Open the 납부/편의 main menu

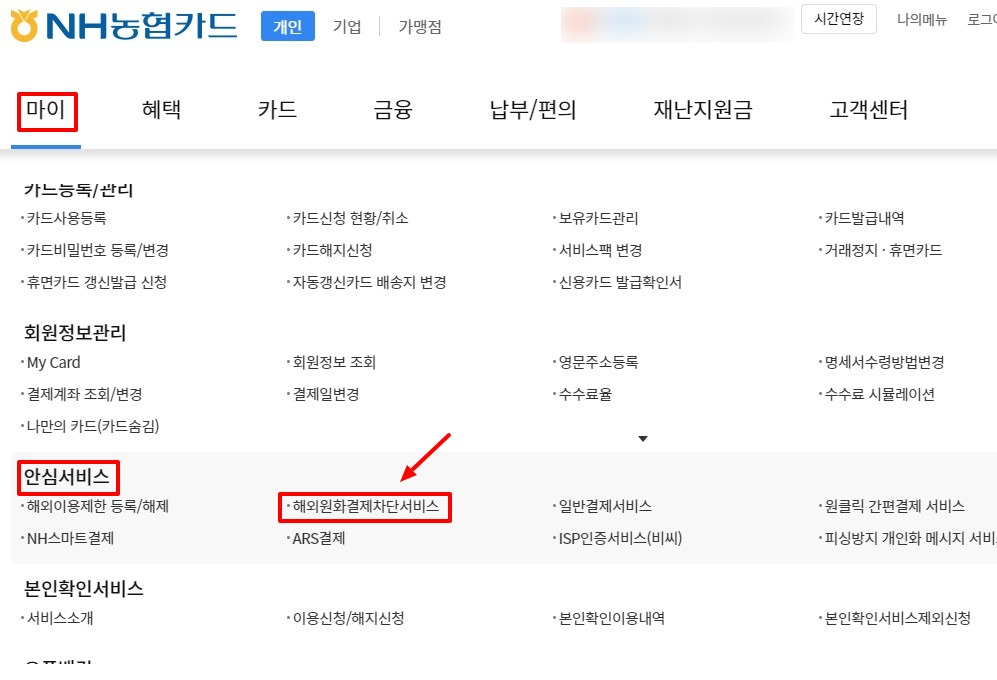(533, 109)
